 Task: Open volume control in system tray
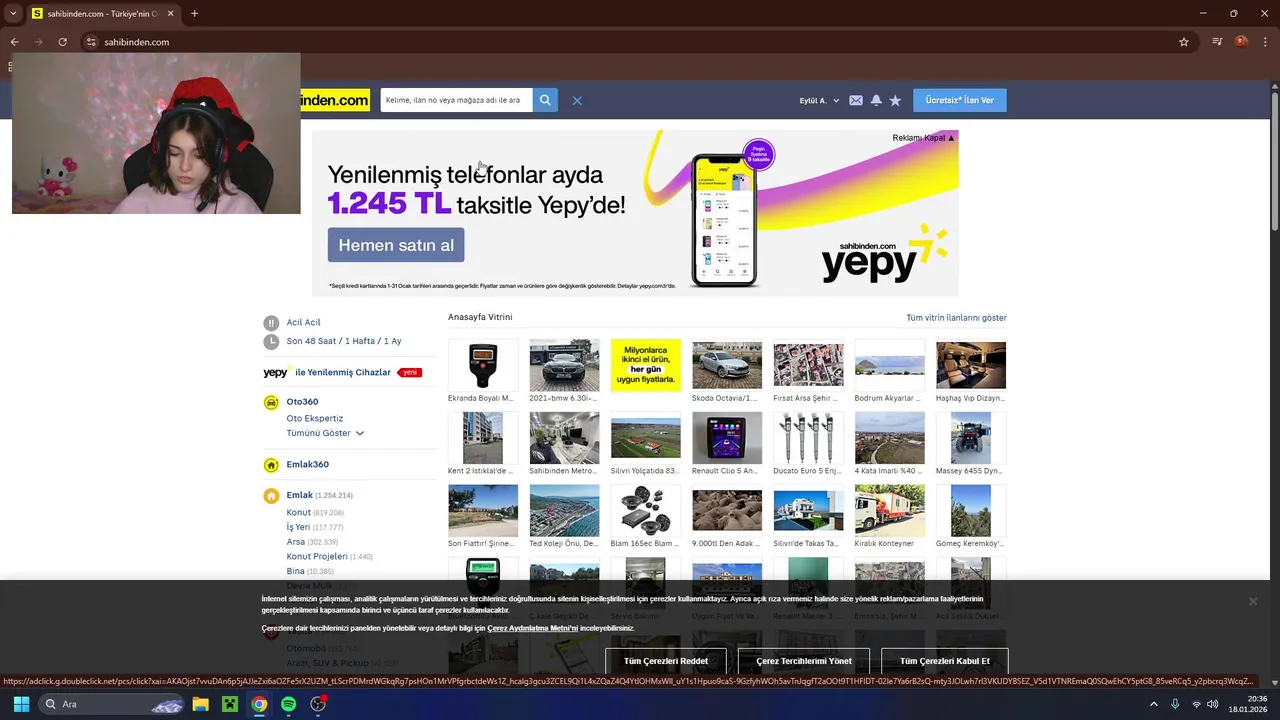pyautogui.click(x=1213, y=704)
